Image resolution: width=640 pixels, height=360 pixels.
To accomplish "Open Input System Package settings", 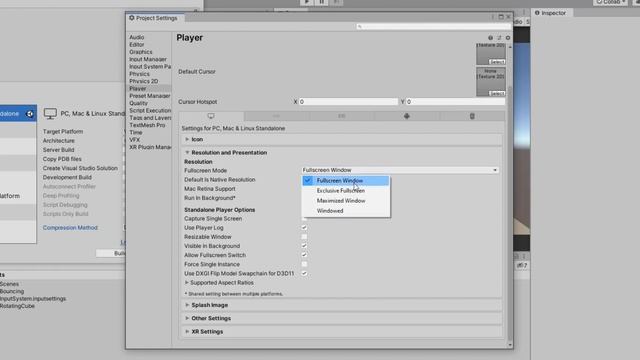I will coord(150,67).
